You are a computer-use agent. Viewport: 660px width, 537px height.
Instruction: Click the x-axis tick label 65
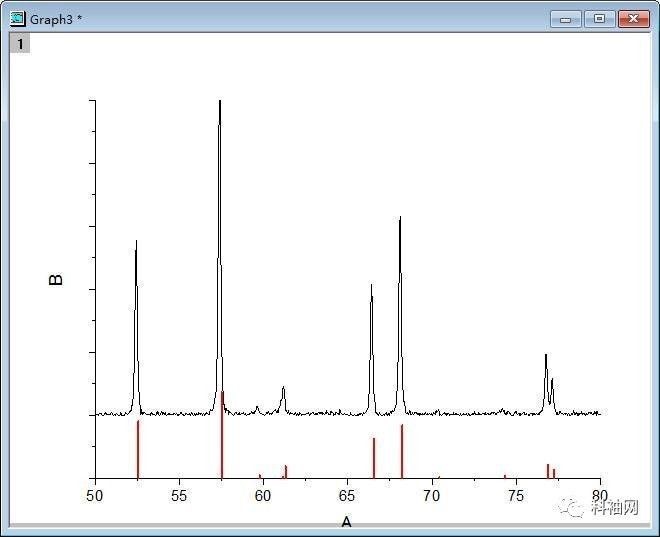click(x=347, y=496)
